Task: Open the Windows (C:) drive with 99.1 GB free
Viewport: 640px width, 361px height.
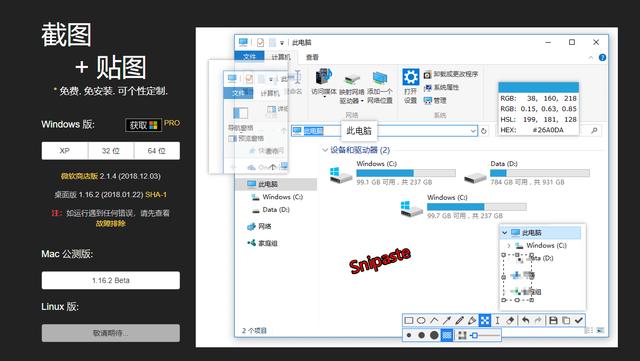Action: pos(392,173)
